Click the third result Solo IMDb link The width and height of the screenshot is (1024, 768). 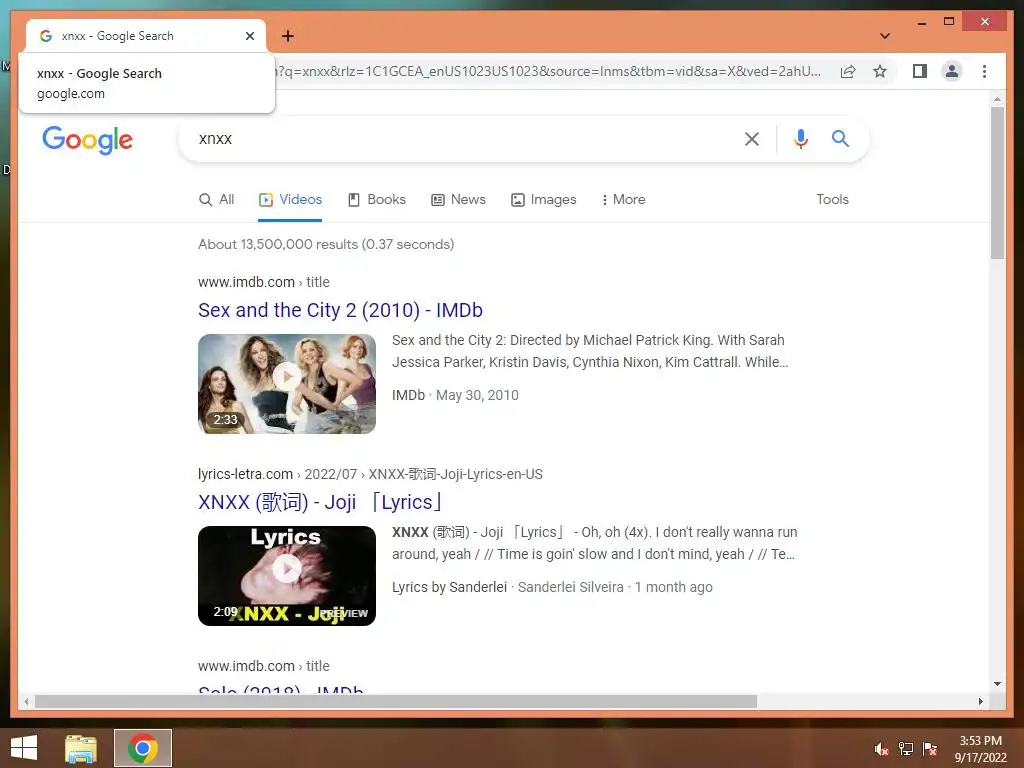[281, 690]
